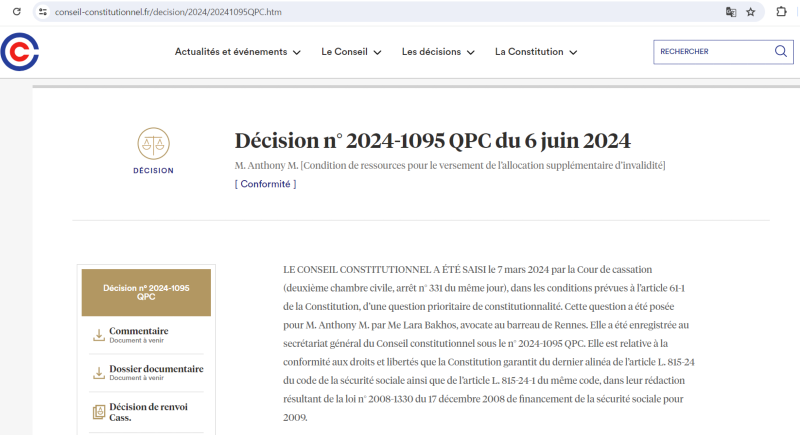Viewport: 800px width, 435px height.
Task: Click the DÉCISION label under the scales
Action: [x=153, y=170]
